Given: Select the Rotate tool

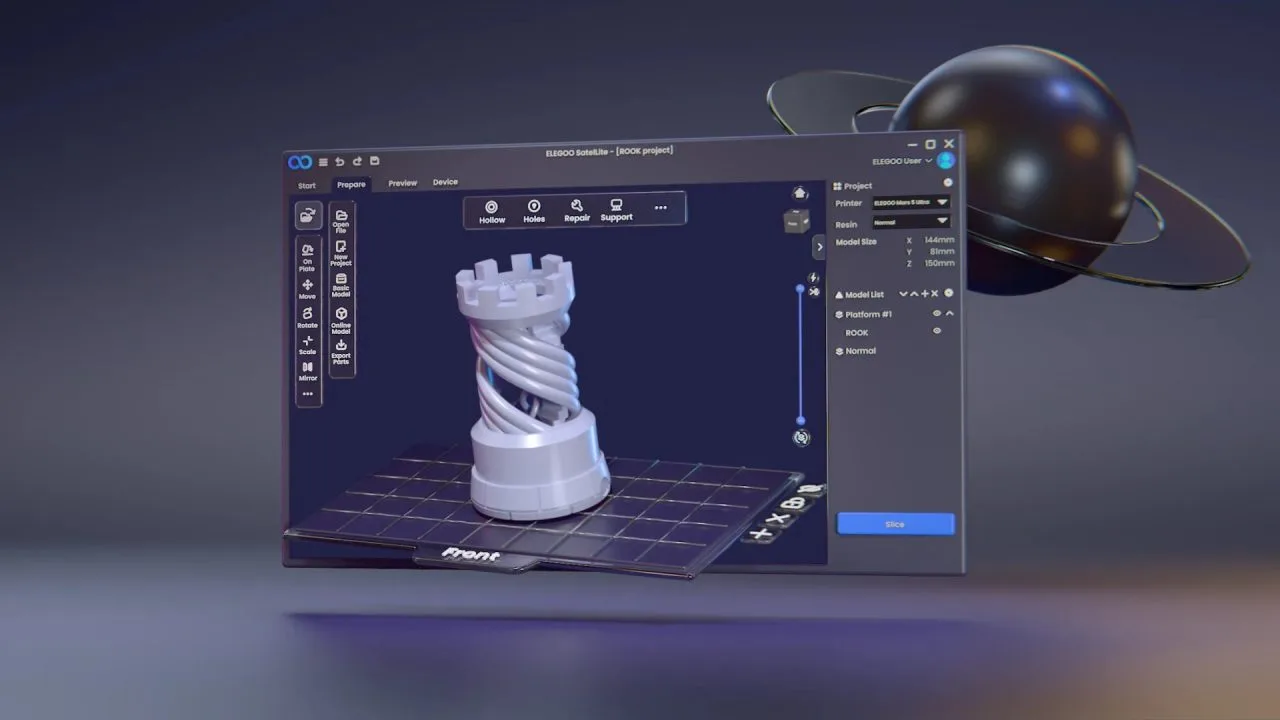Looking at the screenshot, I should [x=307, y=318].
